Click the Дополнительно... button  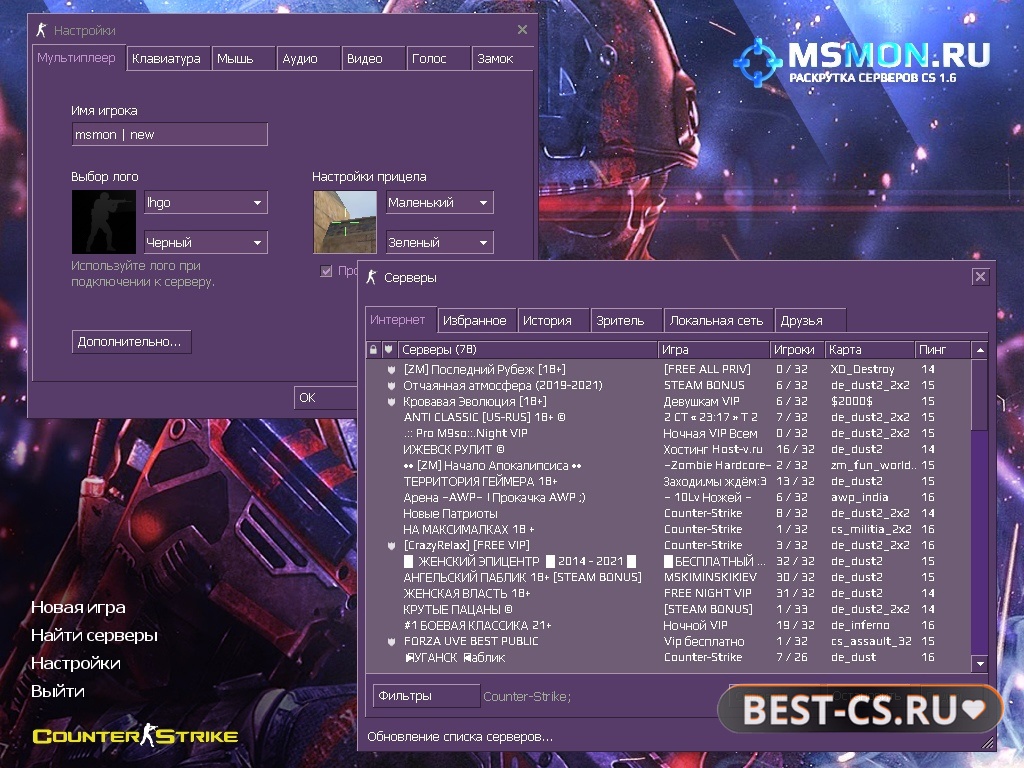pyautogui.click(x=131, y=342)
